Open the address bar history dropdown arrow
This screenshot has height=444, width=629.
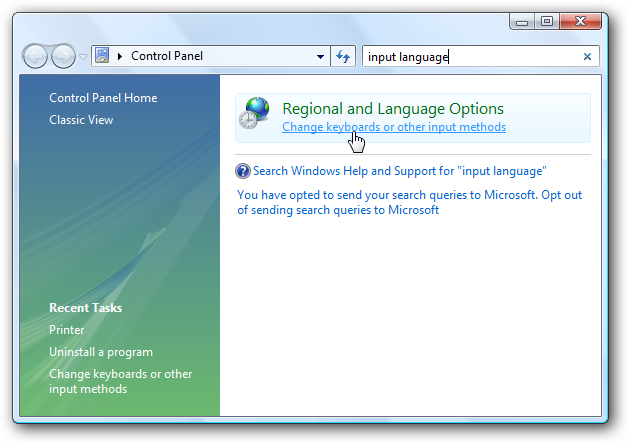pyautogui.click(x=320, y=57)
